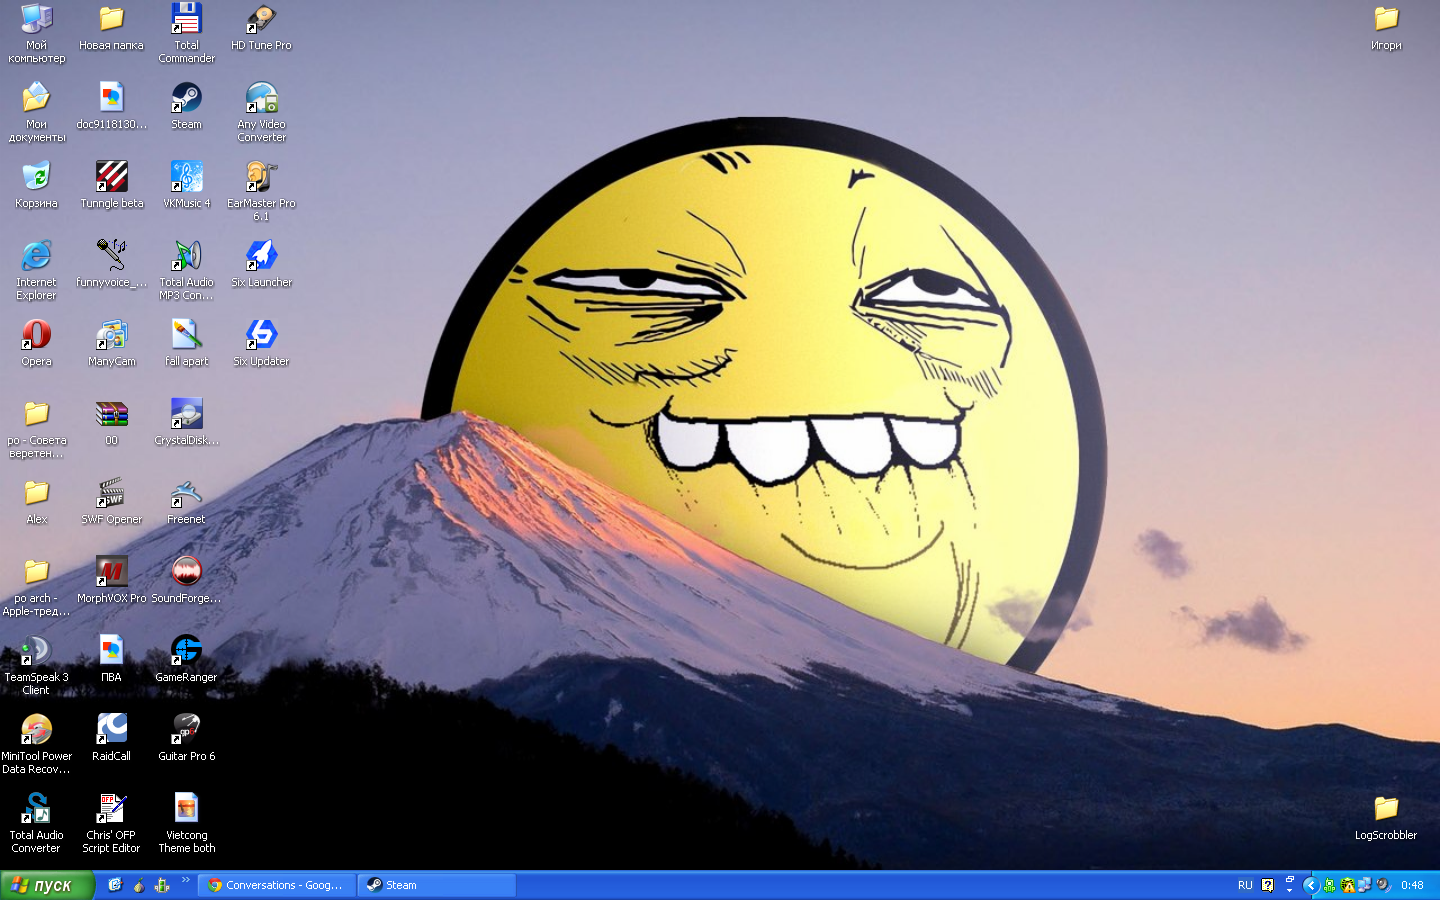Open the Steam desktop shortcut

tap(186, 99)
